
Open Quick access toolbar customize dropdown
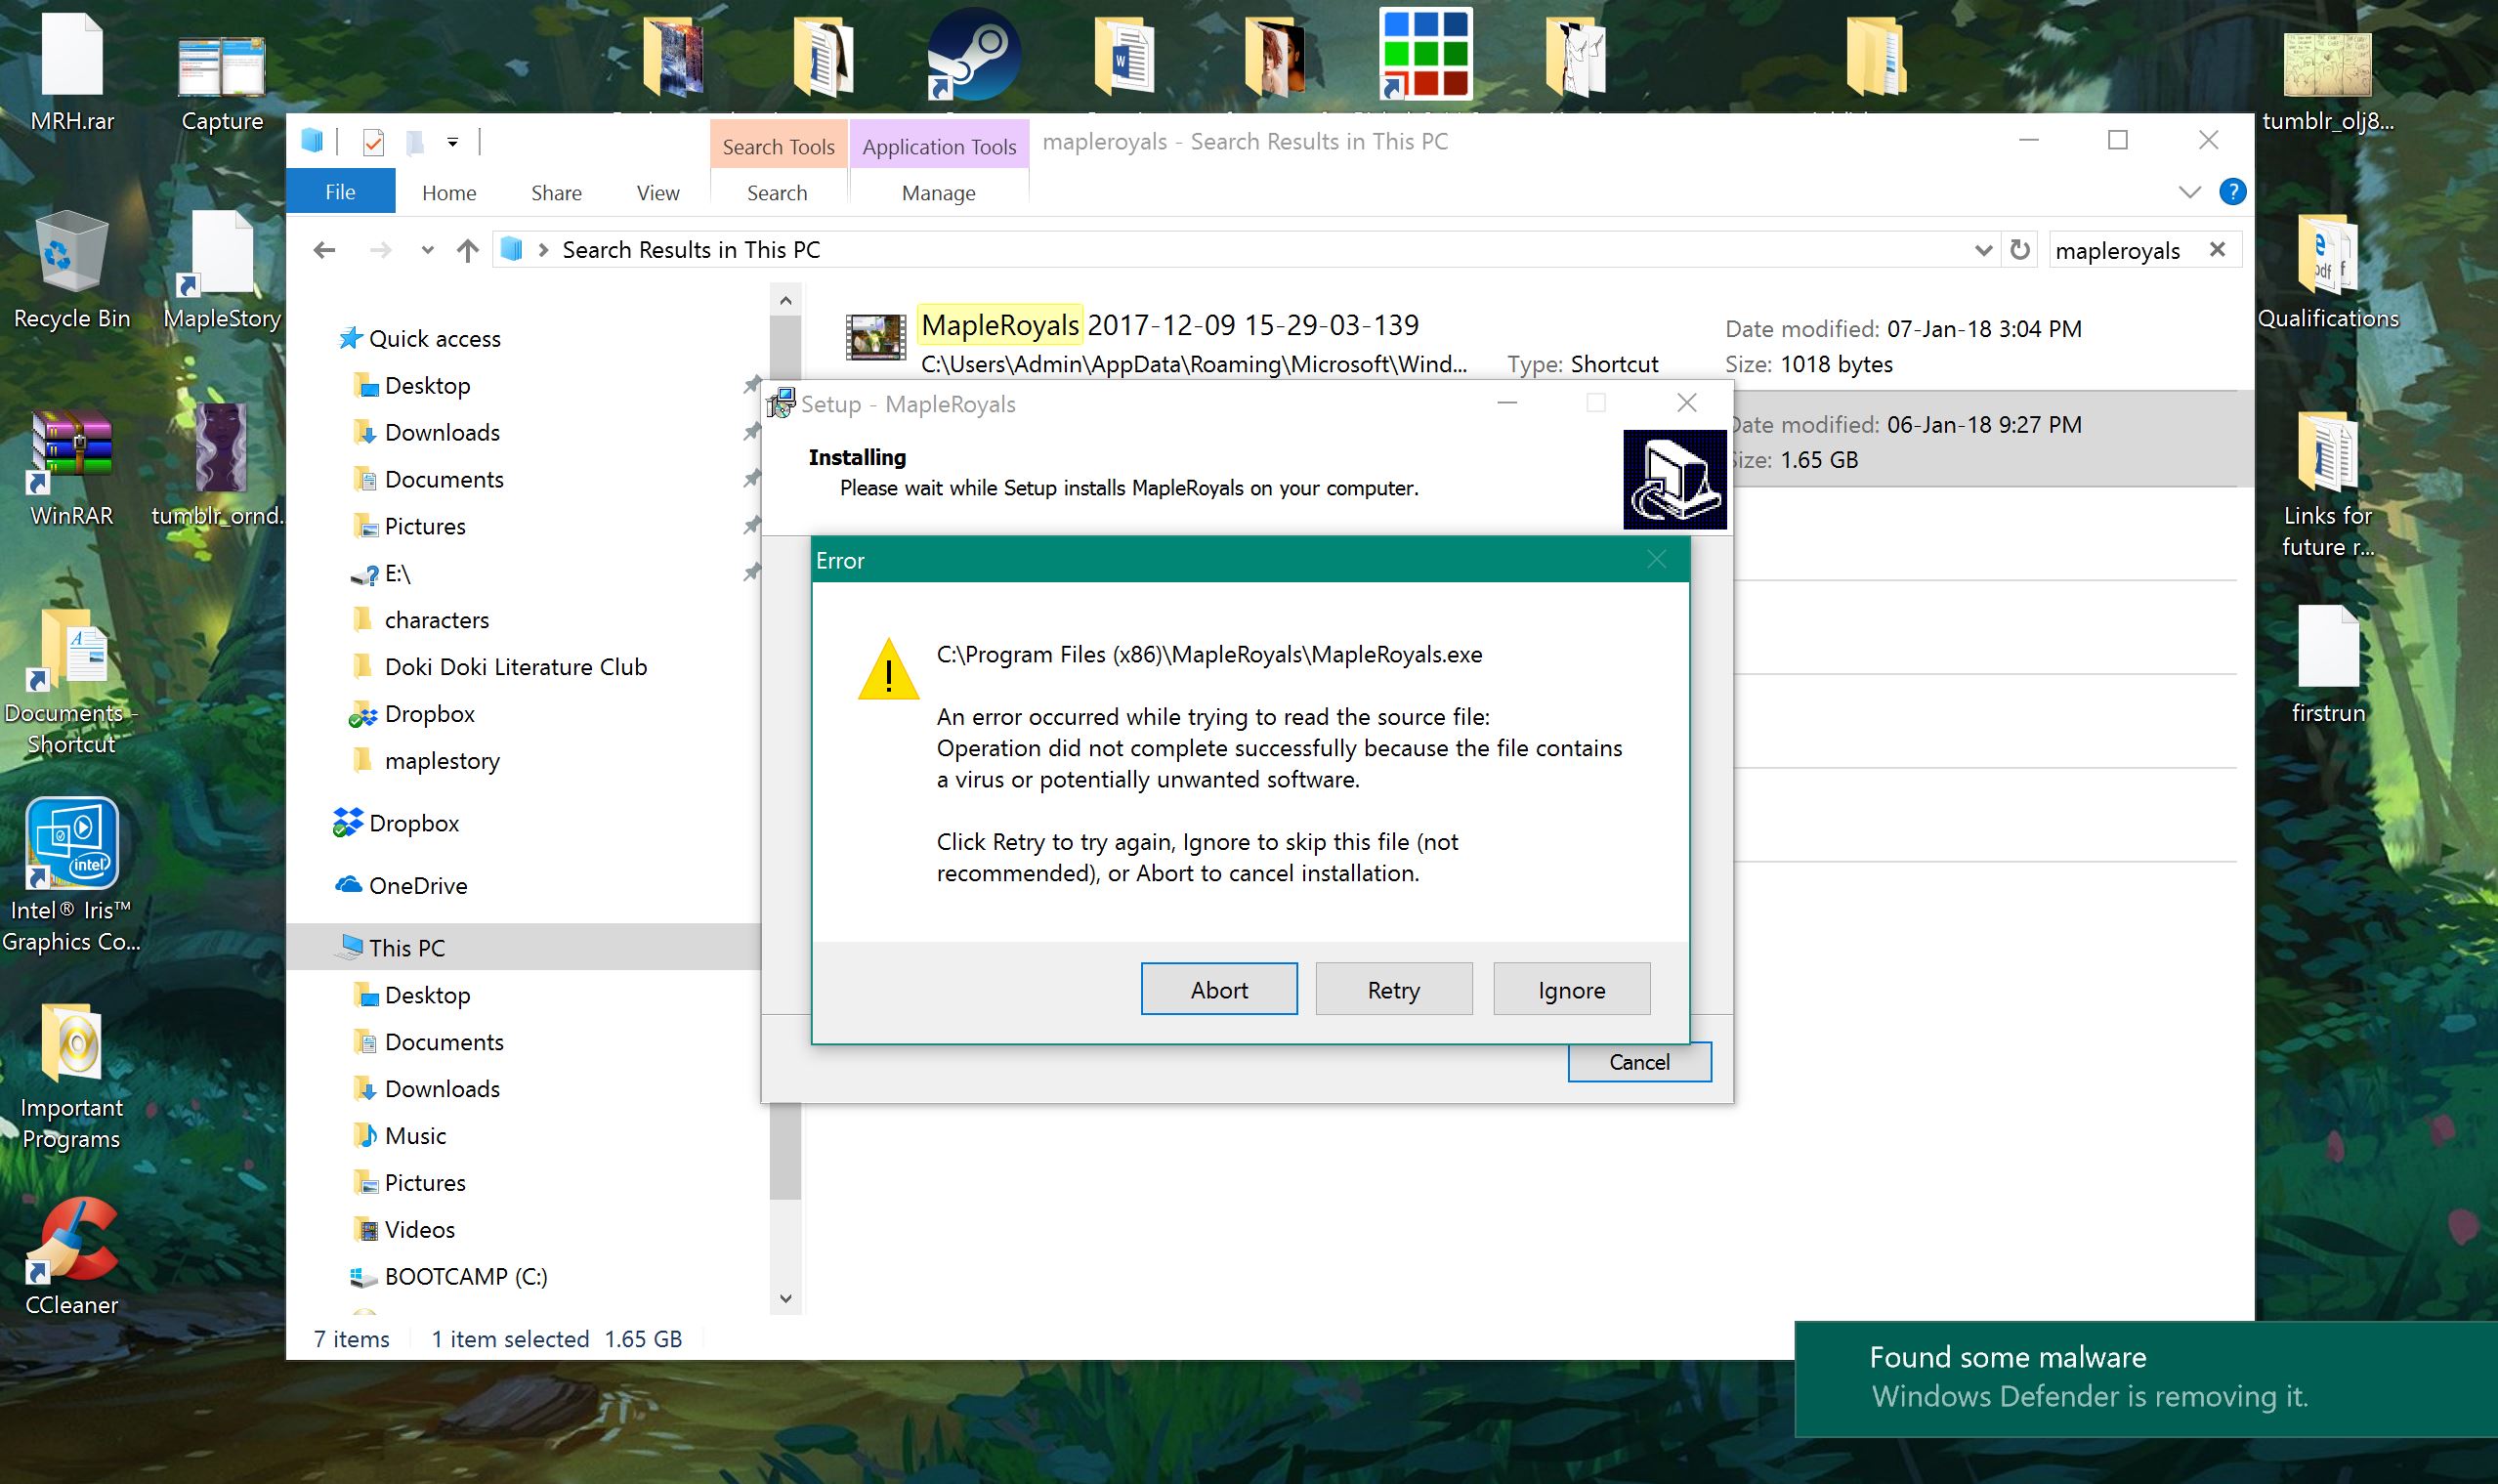click(453, 142)
